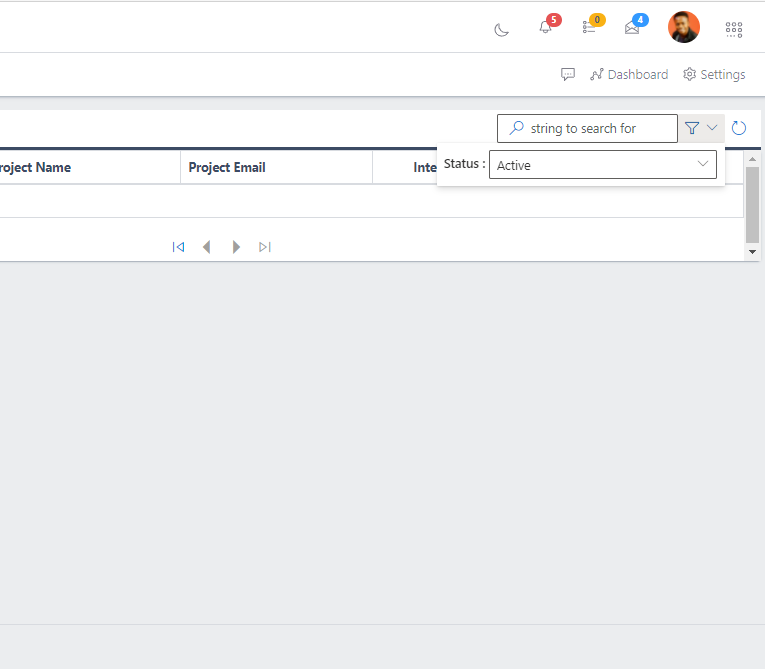The height and width of the screenshot is (669, 765).
Task: Toggle dark mode with the moon icon
Action: pos(502,29)
